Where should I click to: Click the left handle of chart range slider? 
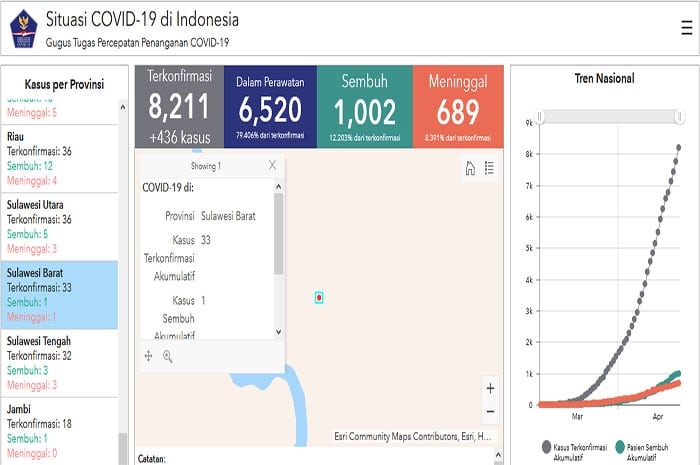tap(540, 117)
